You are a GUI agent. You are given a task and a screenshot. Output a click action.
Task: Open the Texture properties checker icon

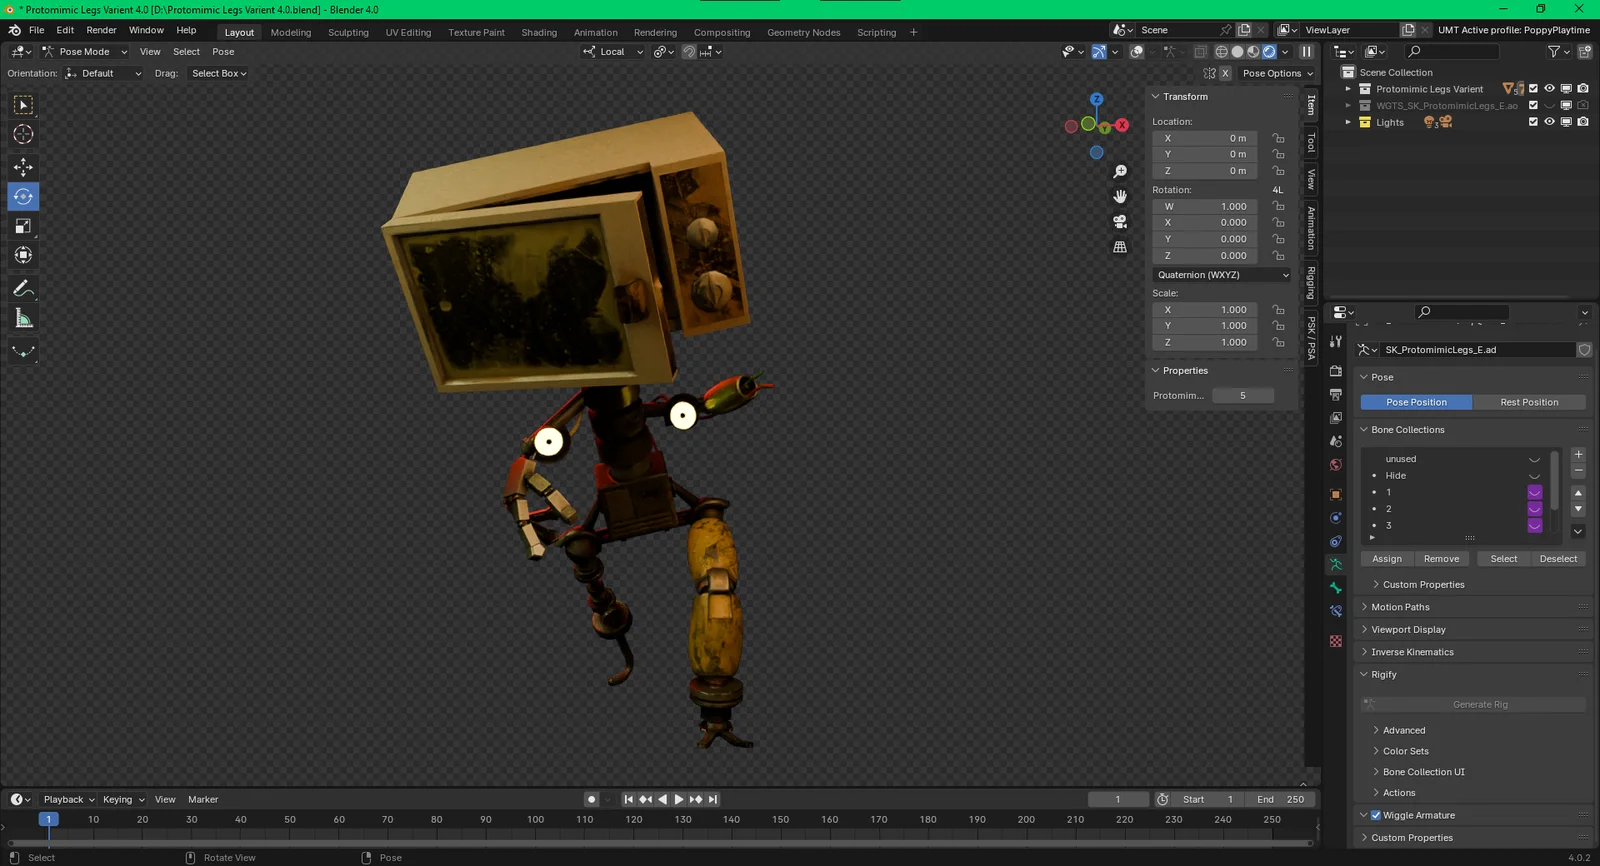pos(1336,641)
